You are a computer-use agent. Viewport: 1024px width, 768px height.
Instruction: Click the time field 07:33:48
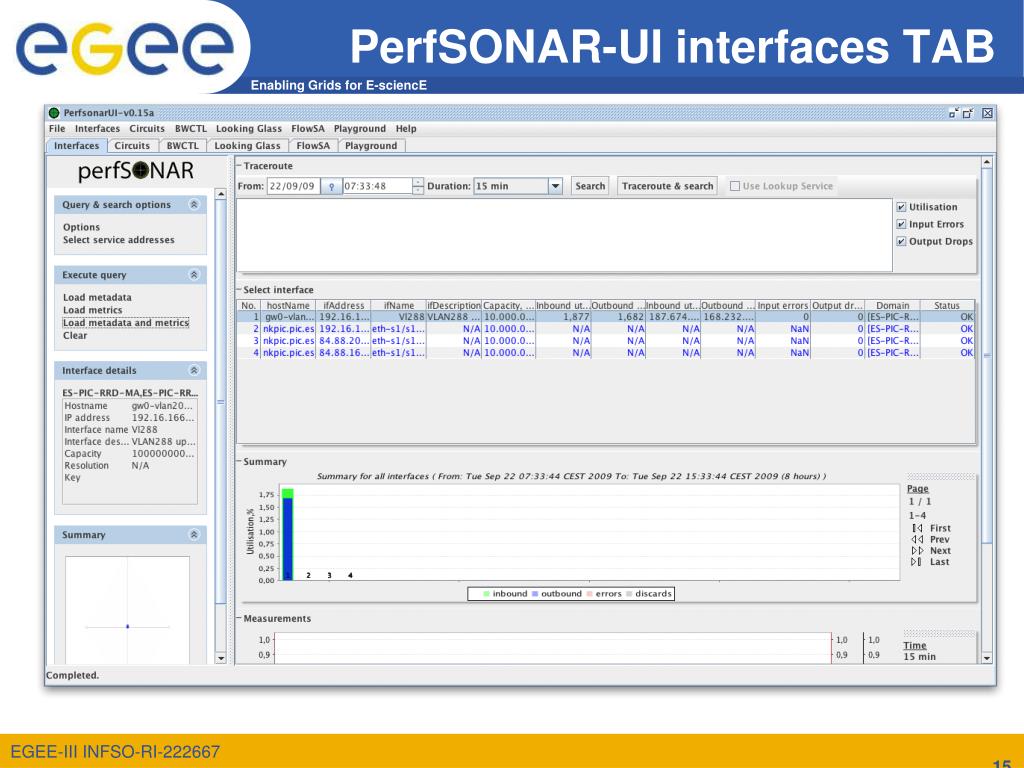[x=377, y=186]
